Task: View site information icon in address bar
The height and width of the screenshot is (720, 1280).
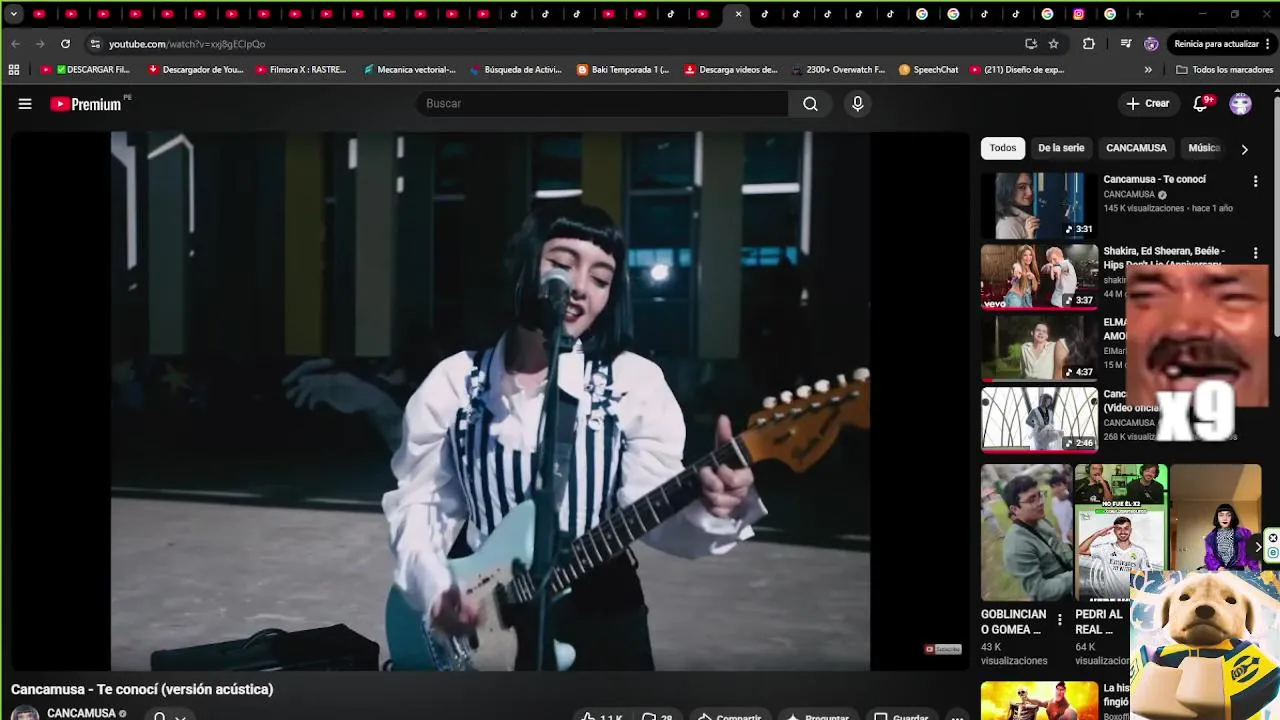Action: (x=95, y=44)
